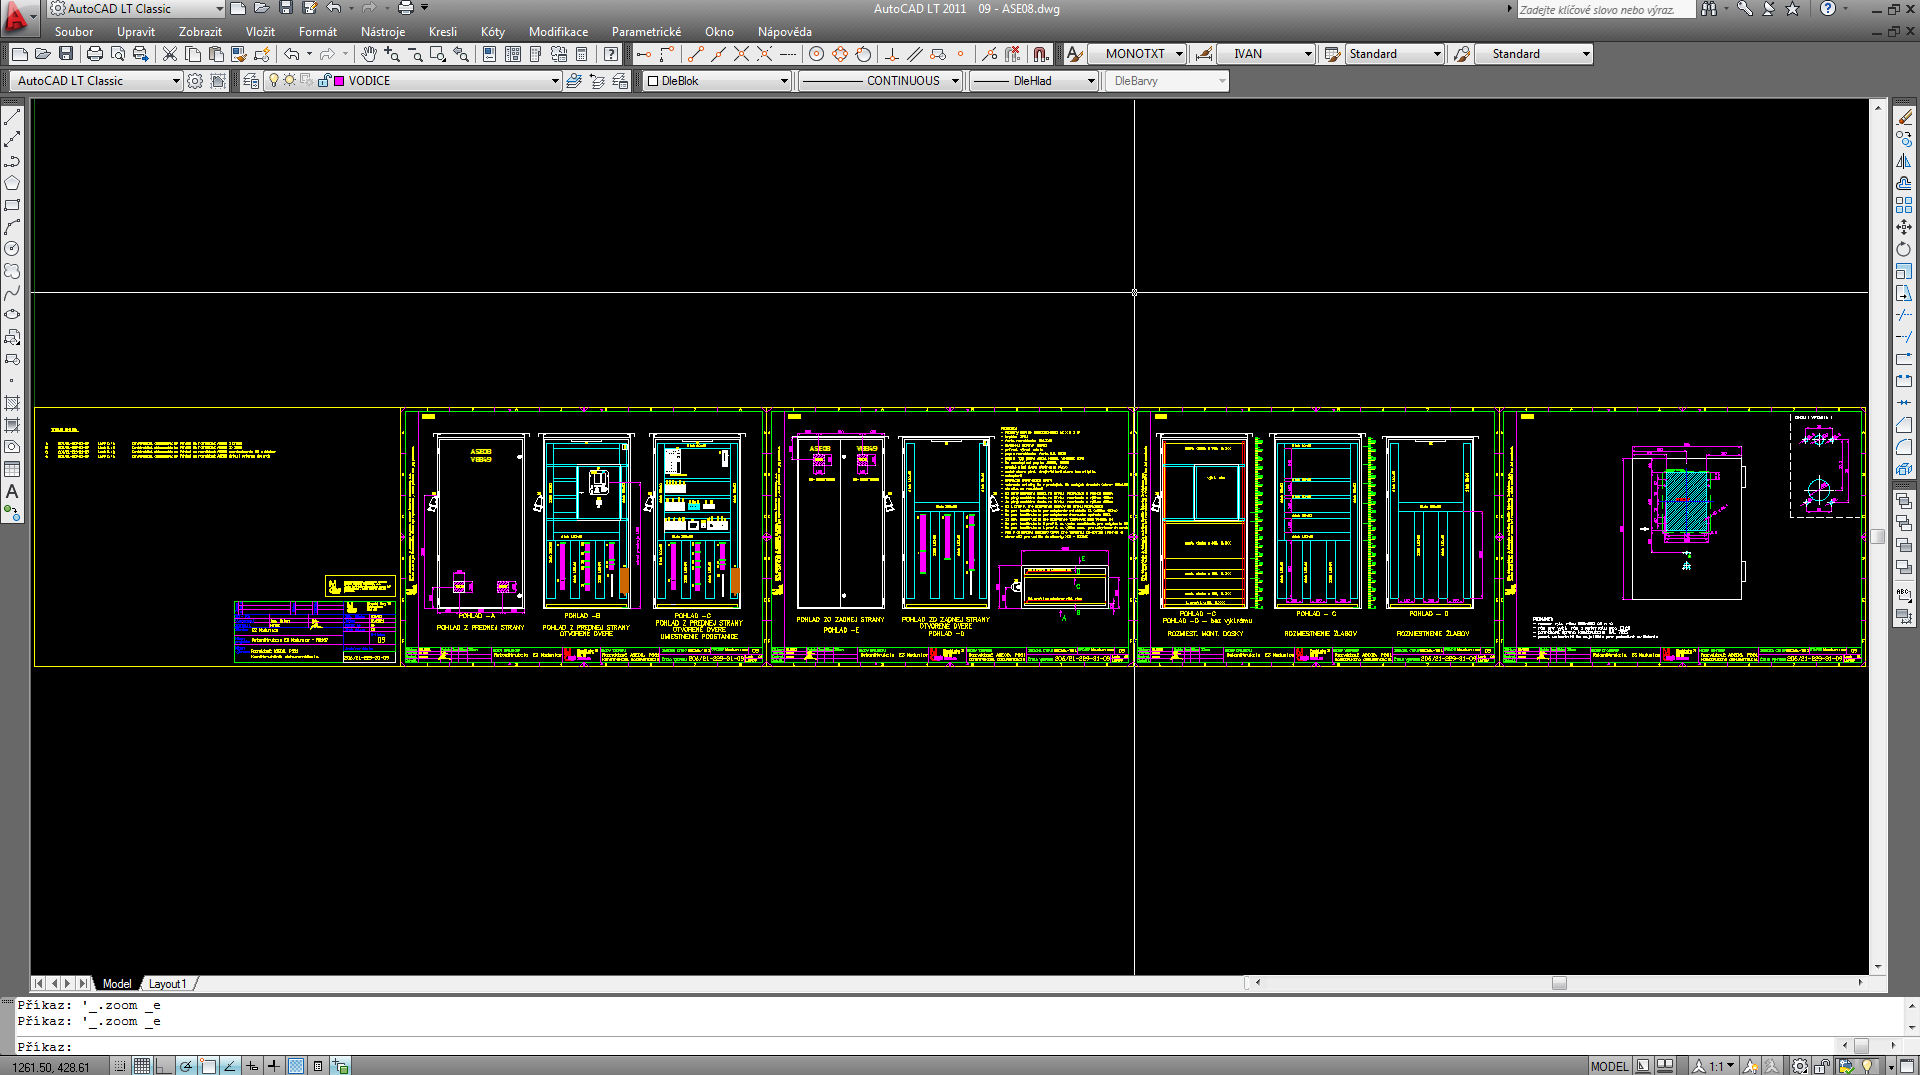Click the Pan (hand) tool icon
The image size is (1920, 1075).
coord(369,54)
